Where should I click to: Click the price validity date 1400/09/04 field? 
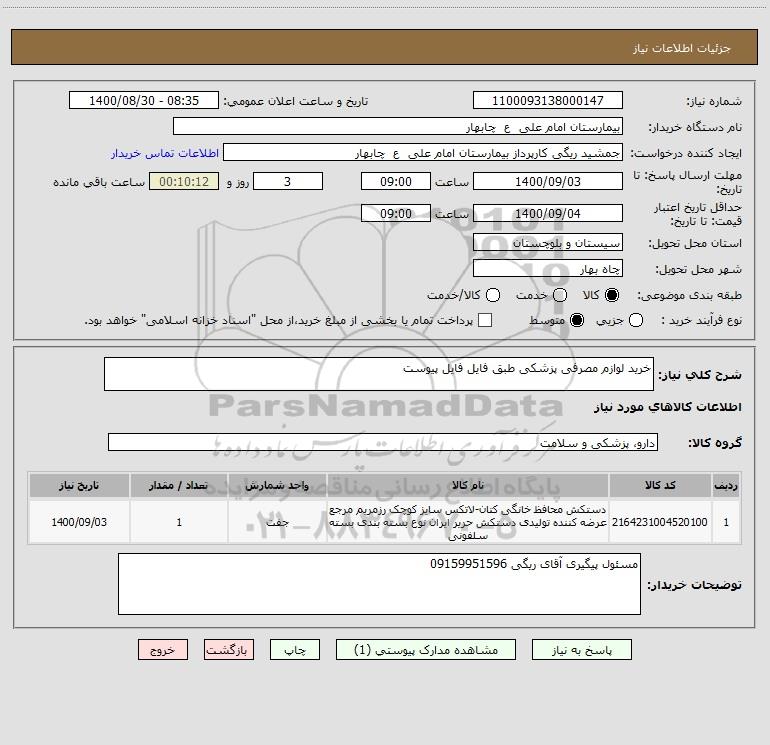tap(548, 213)
